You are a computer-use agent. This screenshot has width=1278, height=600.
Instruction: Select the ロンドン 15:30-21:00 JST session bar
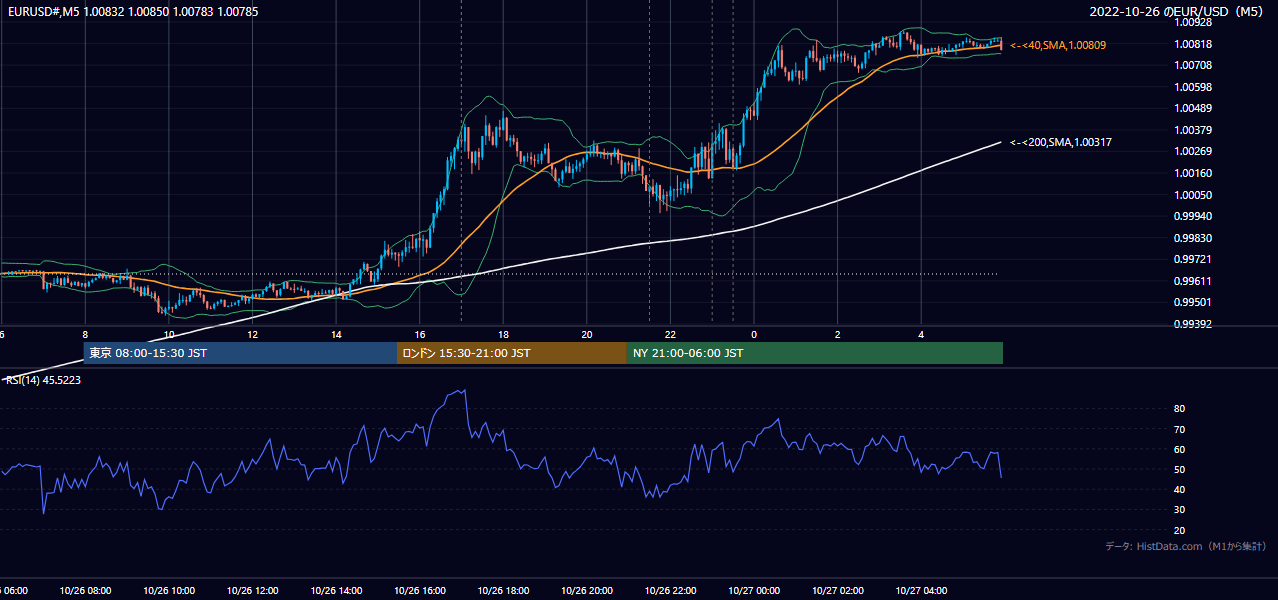coord(512,353)
